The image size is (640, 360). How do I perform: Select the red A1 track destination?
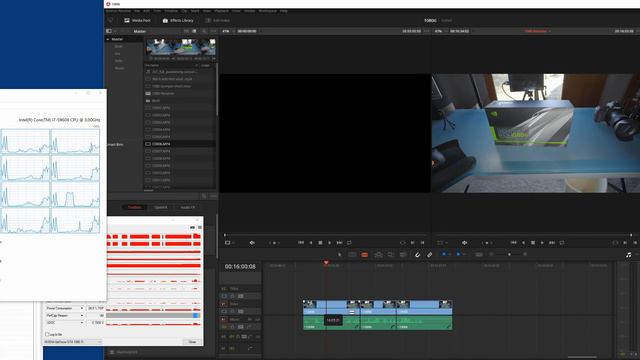(223, 319)
